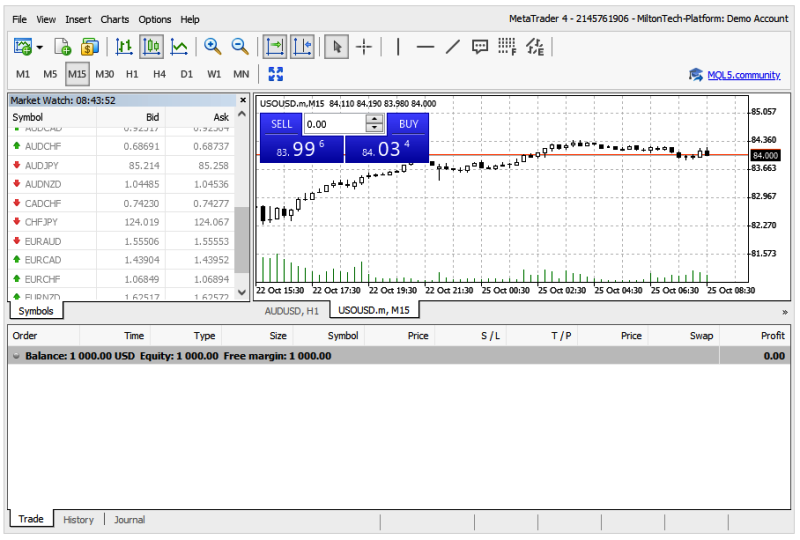Open the Options menu
This screenshot has width=800, height=540.
coord(155,19)
